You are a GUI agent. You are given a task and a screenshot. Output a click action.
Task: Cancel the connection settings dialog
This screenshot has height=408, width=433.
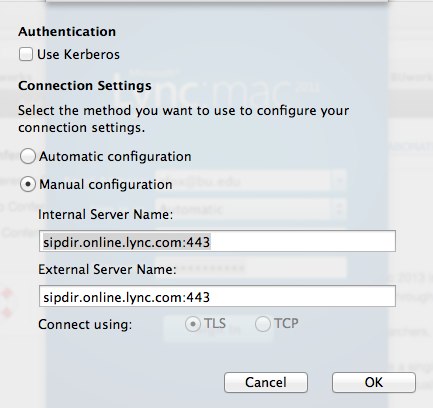(266, 382)
